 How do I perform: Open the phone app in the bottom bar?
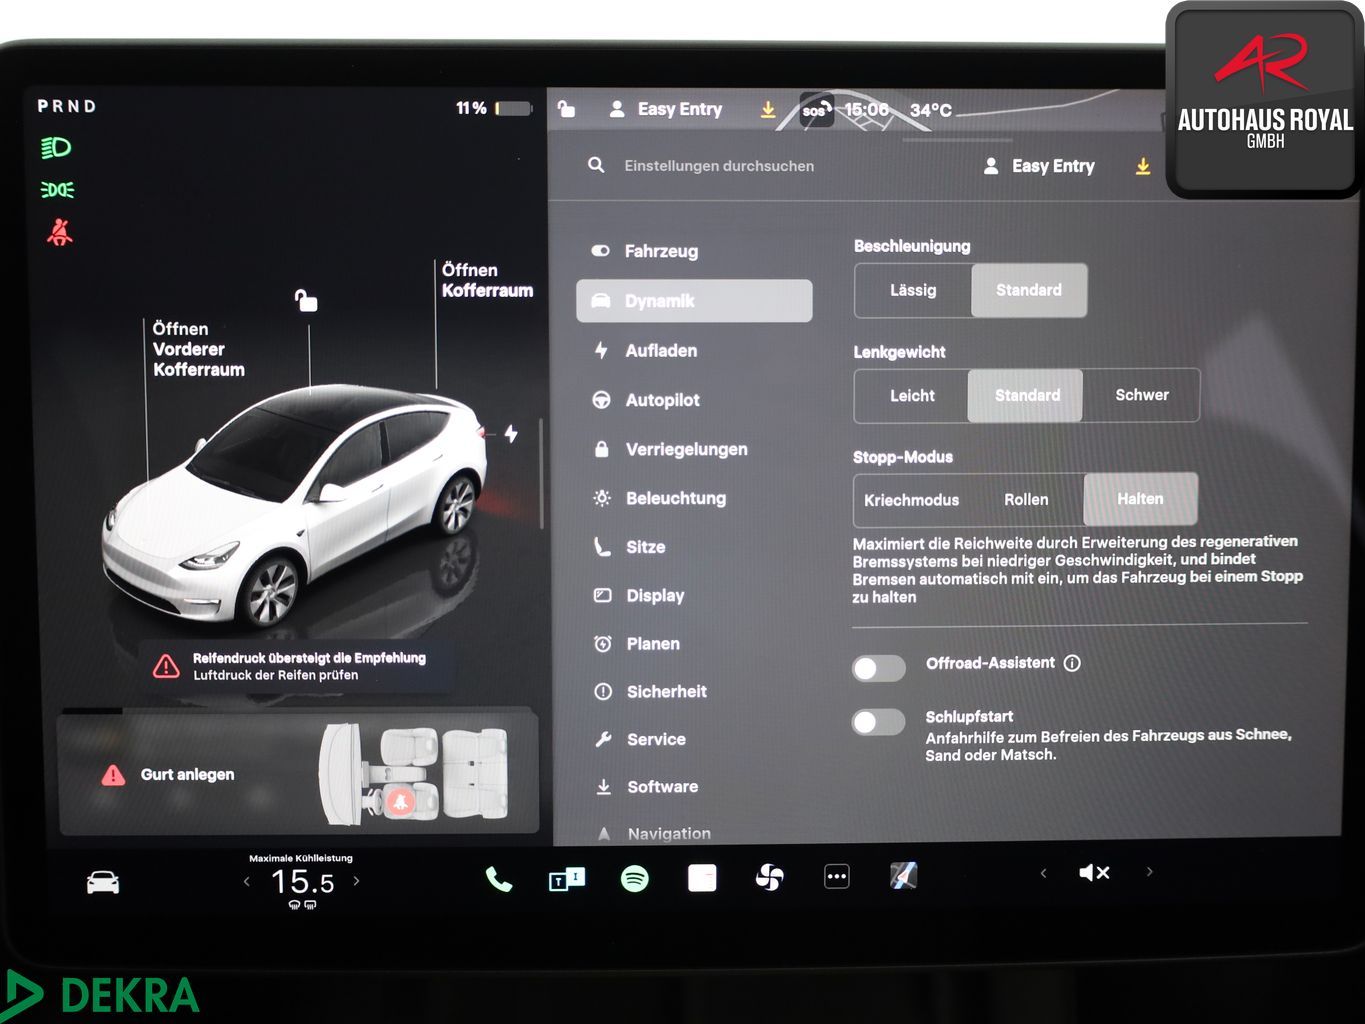point(498,879)
